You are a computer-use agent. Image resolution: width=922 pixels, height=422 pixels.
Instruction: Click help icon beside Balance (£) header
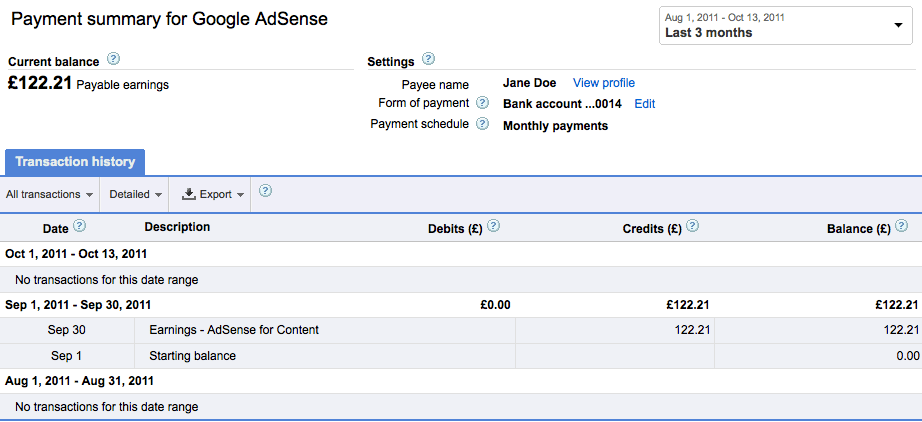tap(901, 226)
